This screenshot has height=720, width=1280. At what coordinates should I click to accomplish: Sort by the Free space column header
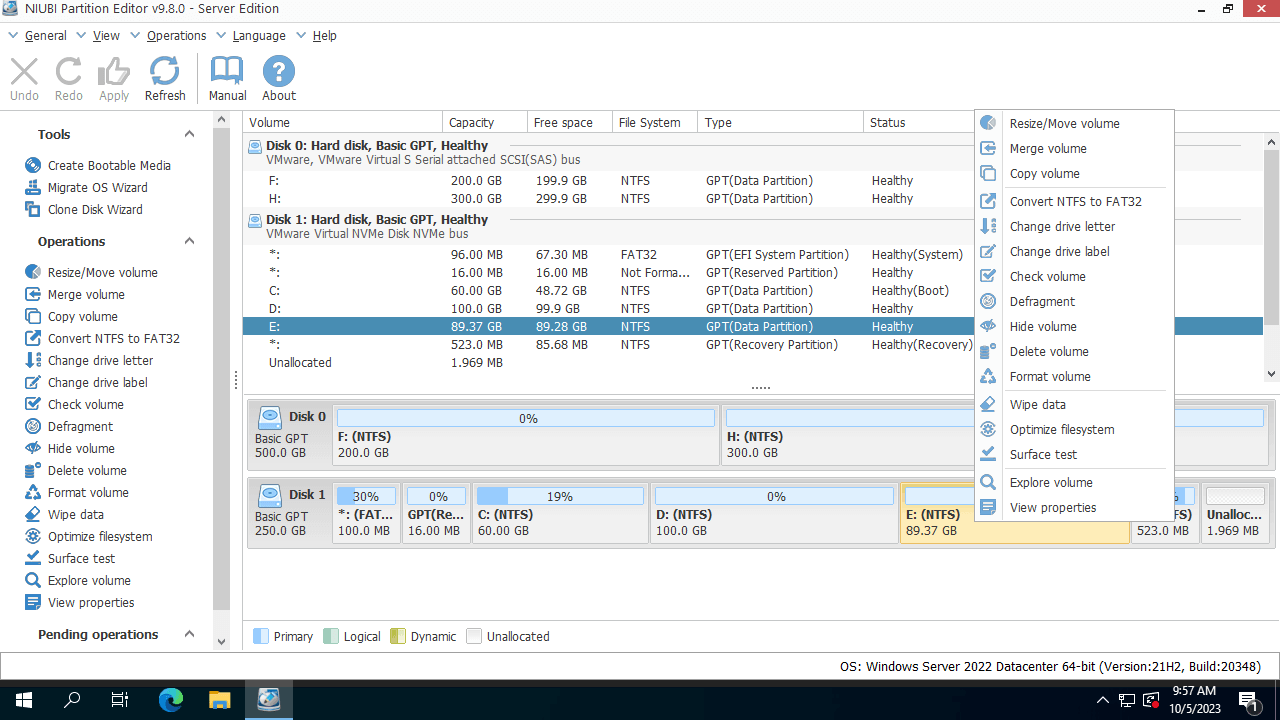point(569,123)
